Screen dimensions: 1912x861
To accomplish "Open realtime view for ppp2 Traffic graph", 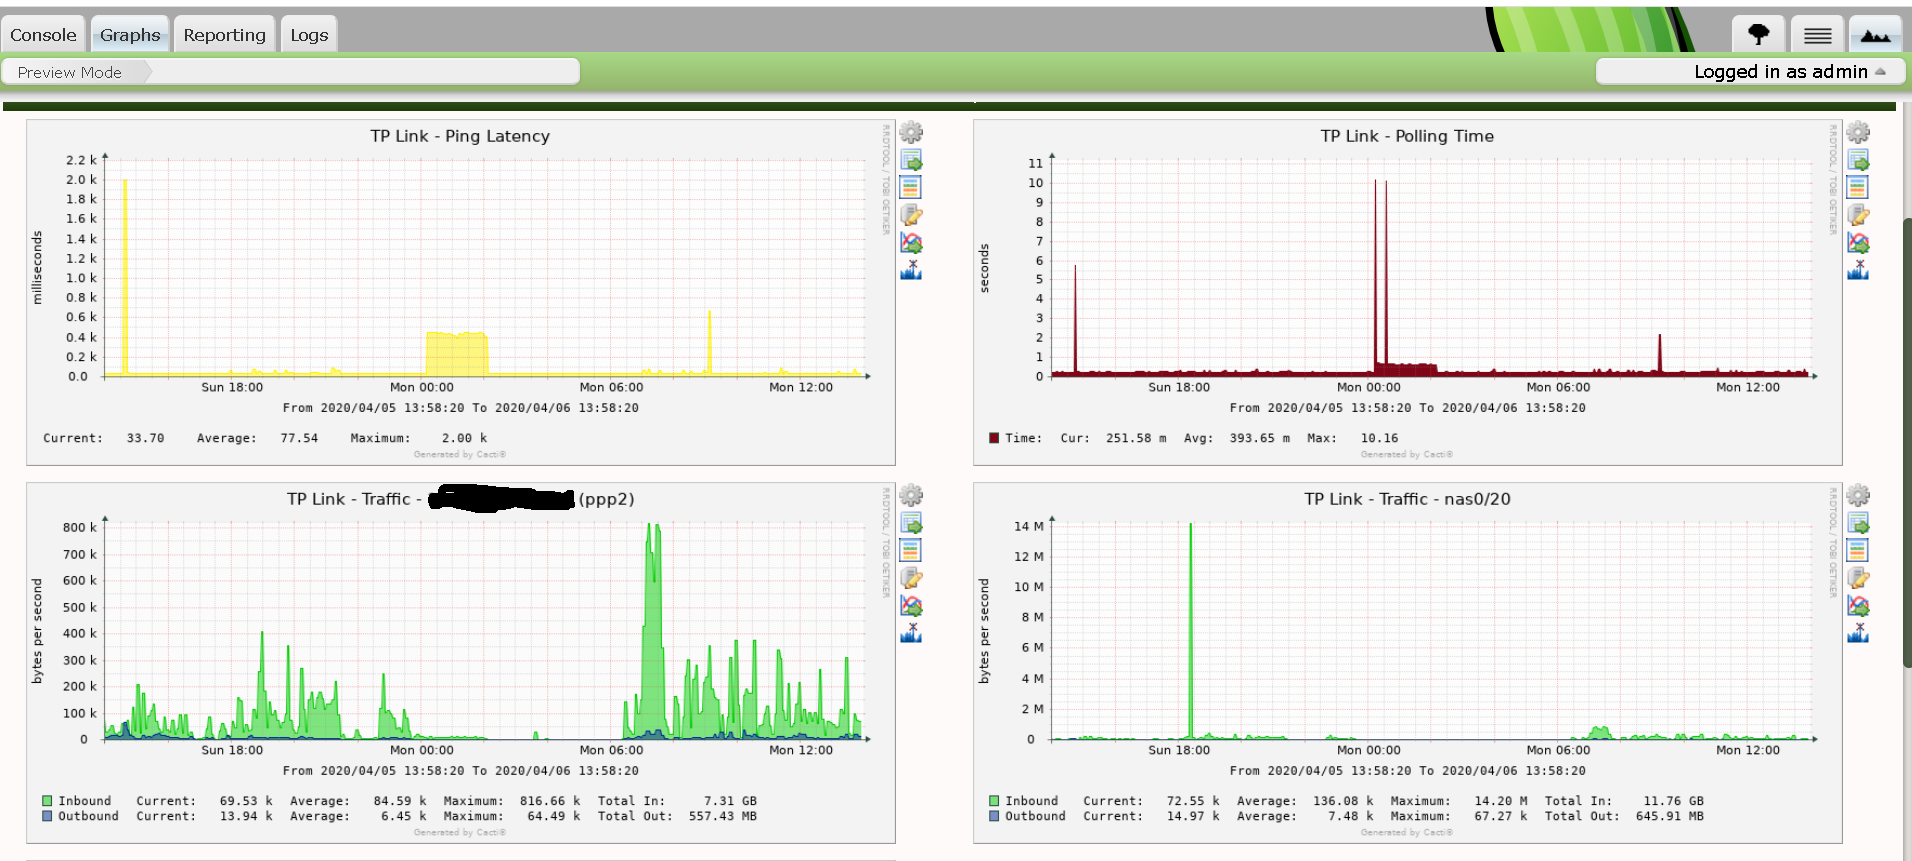I will (x=911, y=606).
